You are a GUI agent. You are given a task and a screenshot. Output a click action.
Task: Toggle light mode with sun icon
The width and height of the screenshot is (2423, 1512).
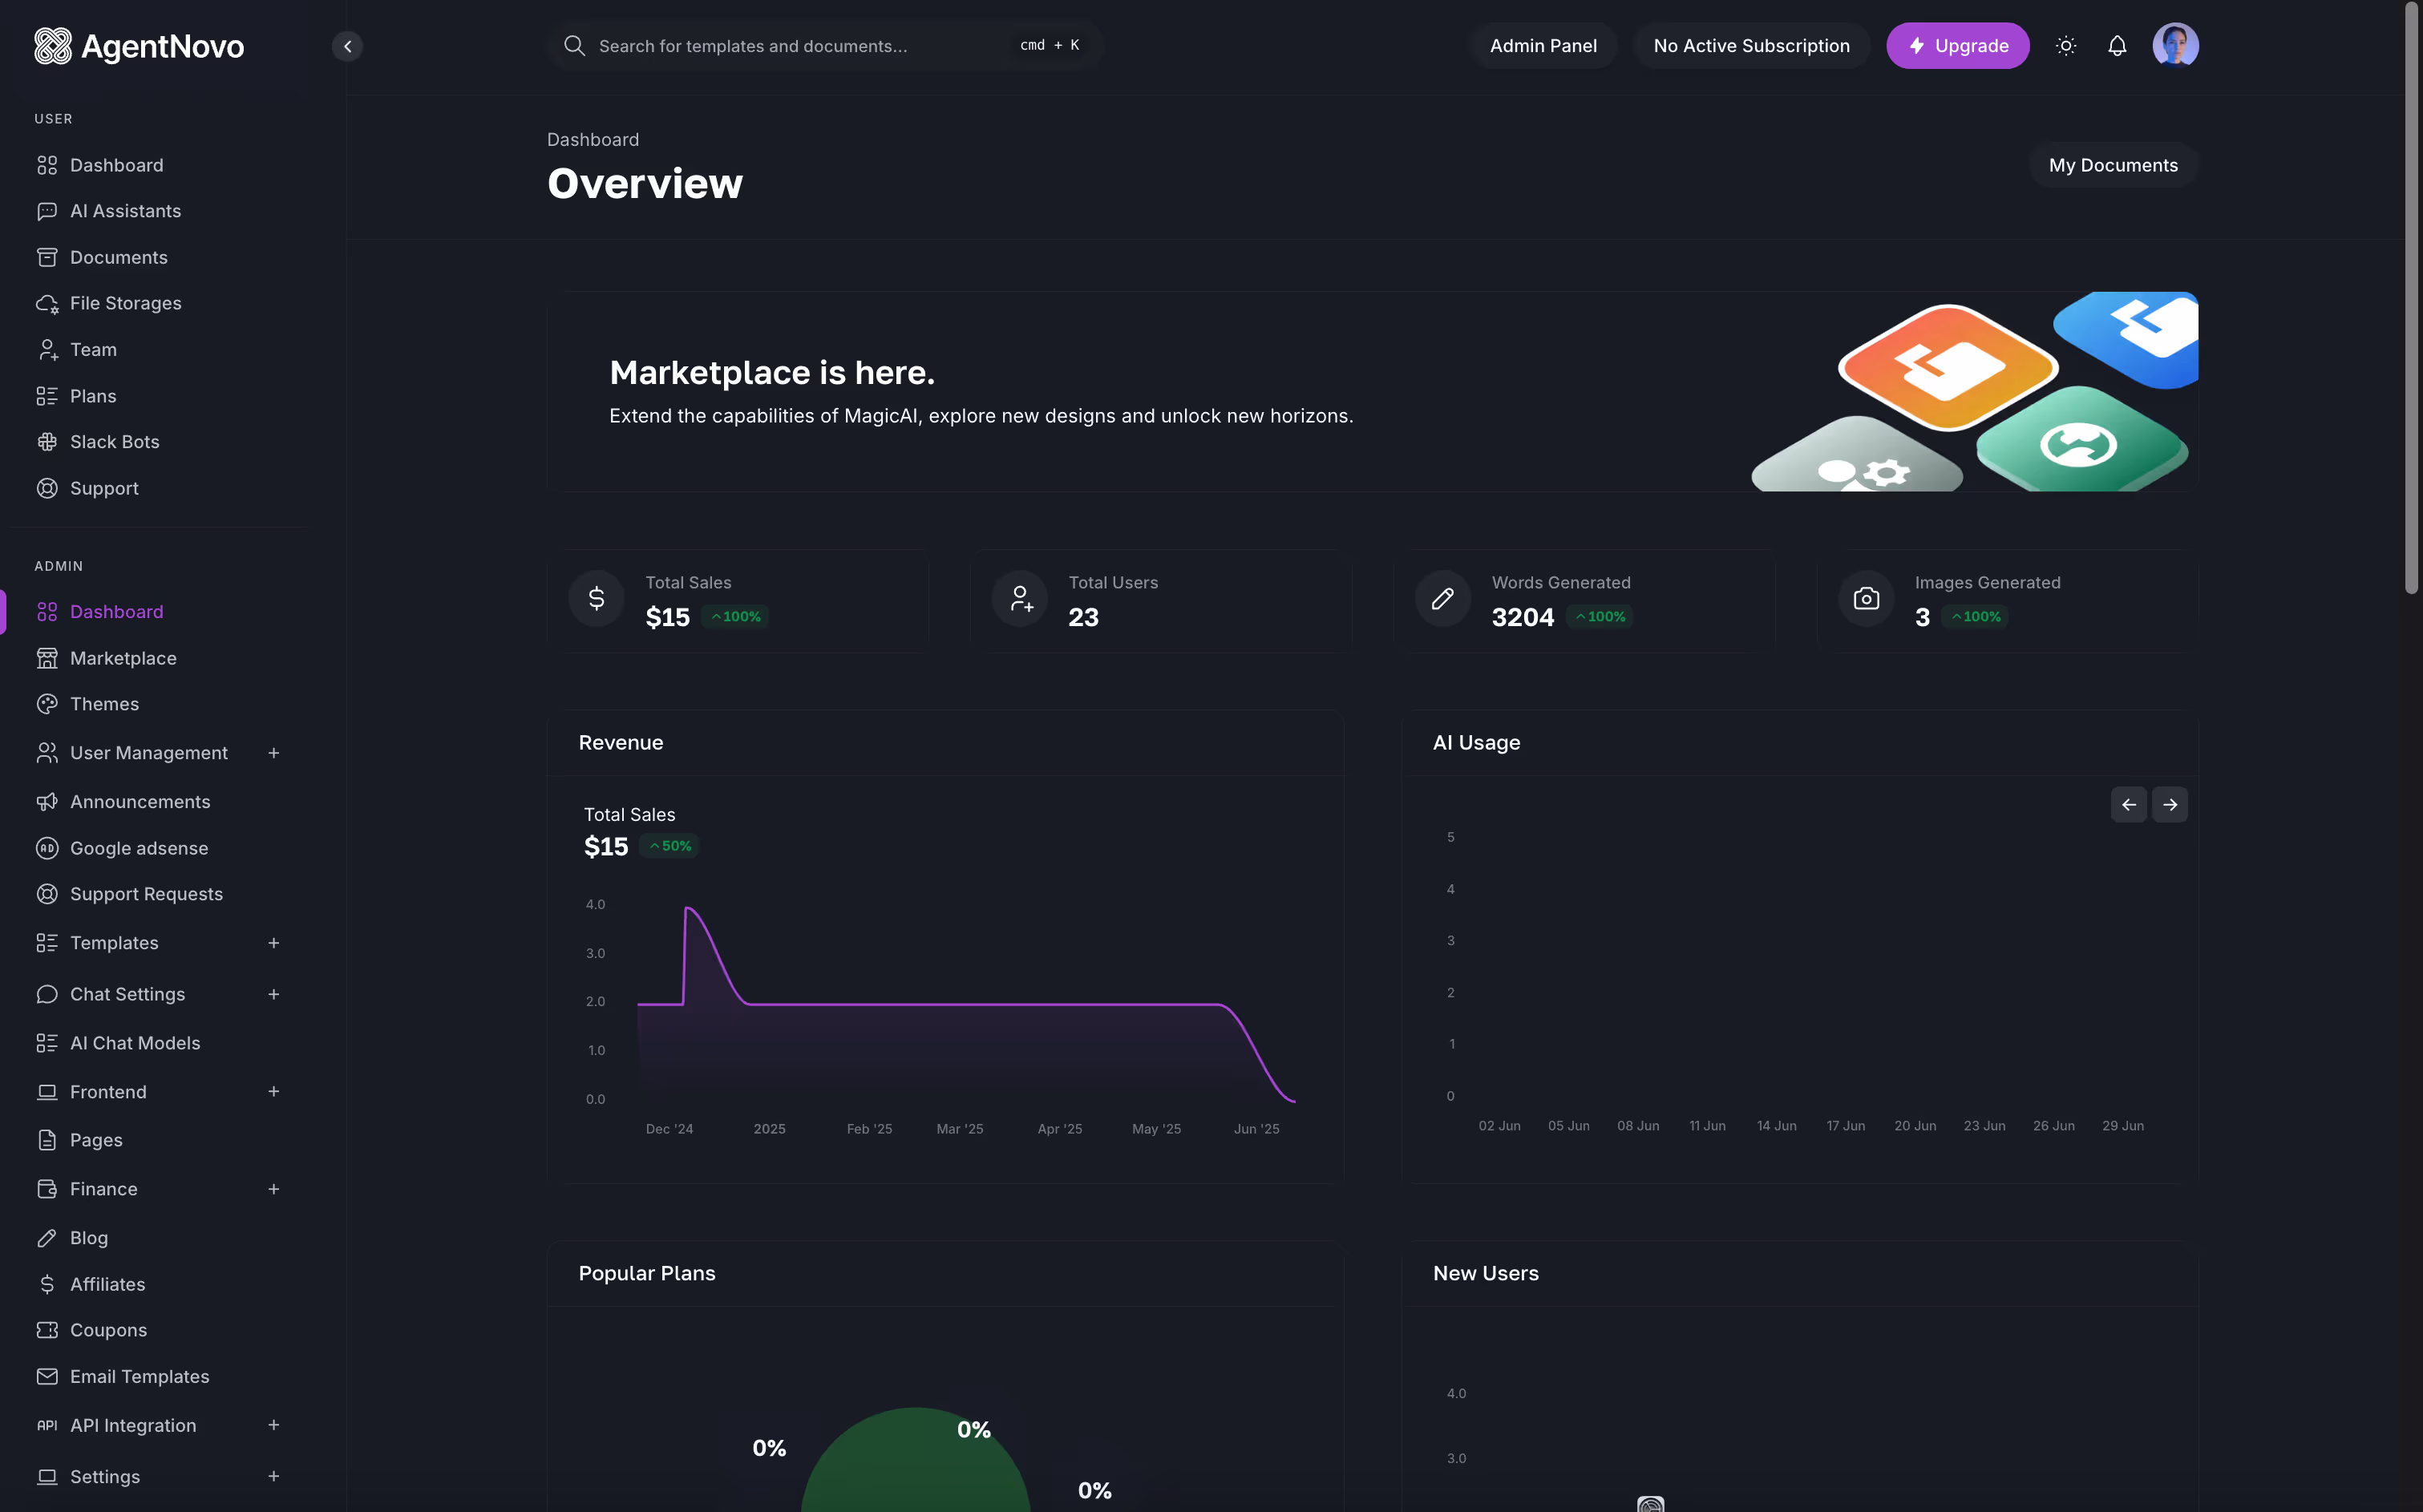(x=2066, y=46)
